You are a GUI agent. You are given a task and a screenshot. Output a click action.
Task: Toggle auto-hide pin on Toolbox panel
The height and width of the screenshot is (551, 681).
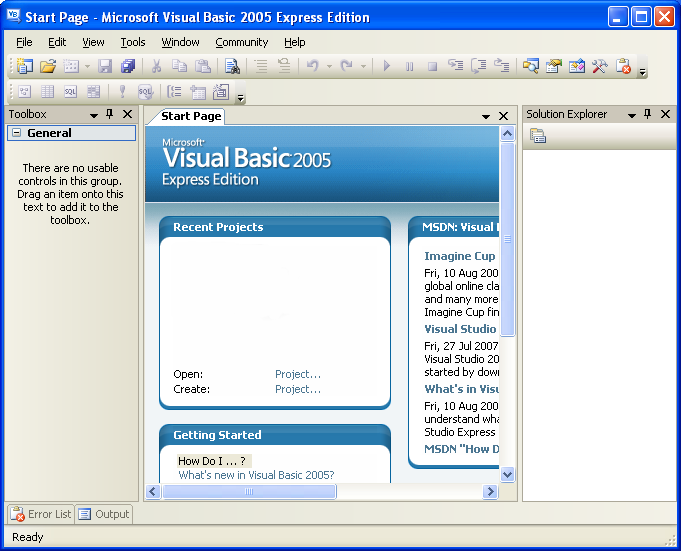pyautogui.click(x=109, y=114)
